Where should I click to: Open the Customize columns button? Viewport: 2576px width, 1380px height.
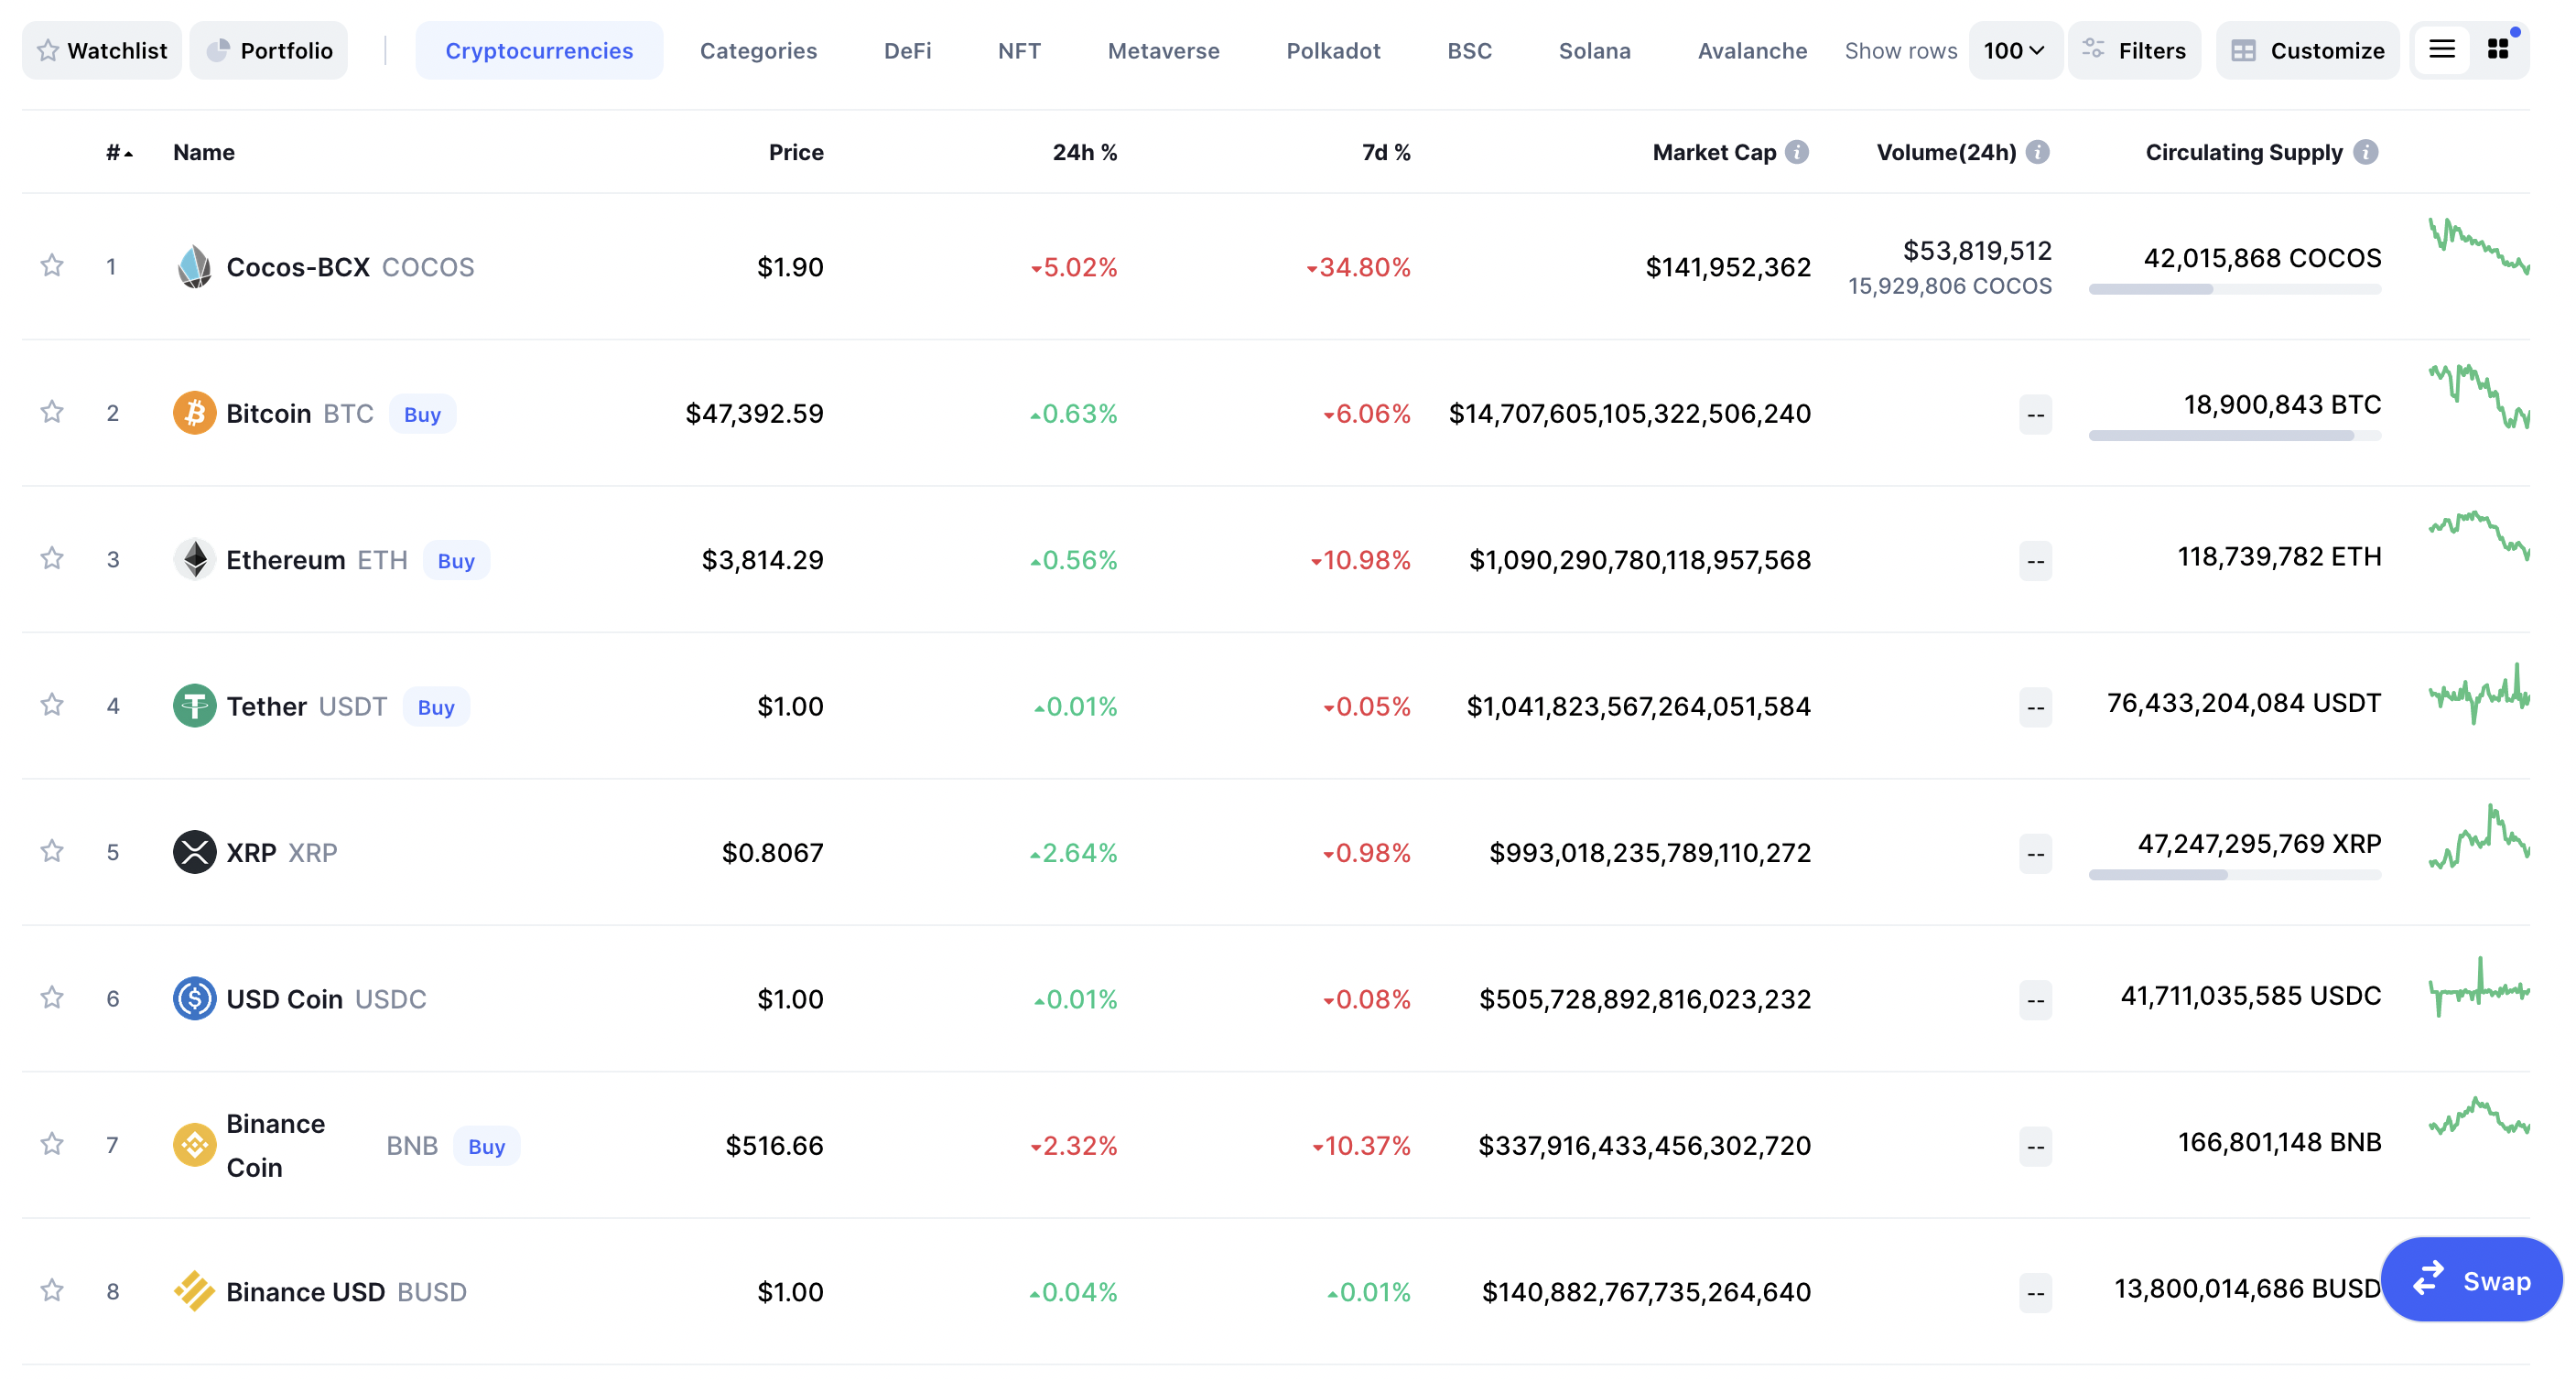click(2307, 50)
